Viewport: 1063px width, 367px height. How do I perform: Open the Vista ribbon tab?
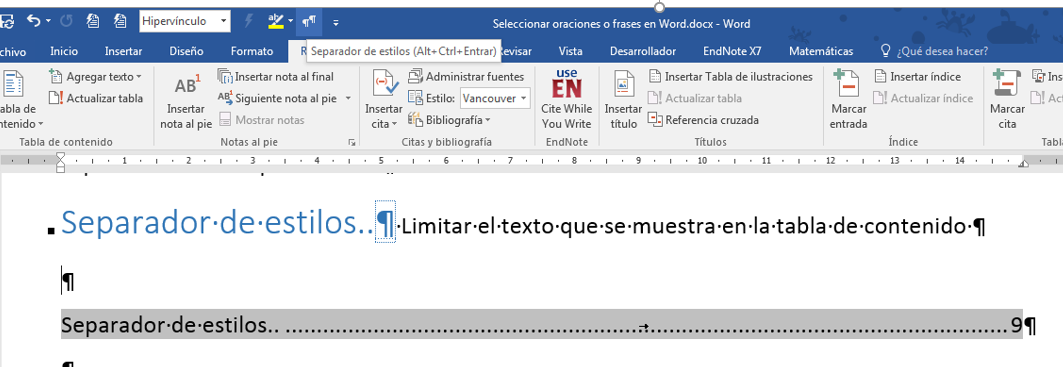570,51
